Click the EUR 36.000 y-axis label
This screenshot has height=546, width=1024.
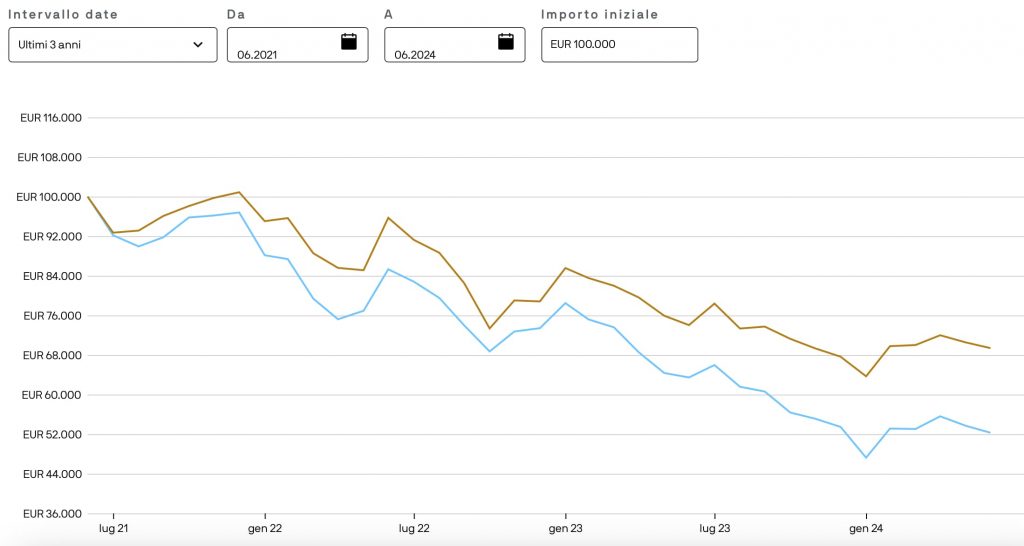pyautogui.click(x=50, y=513)
